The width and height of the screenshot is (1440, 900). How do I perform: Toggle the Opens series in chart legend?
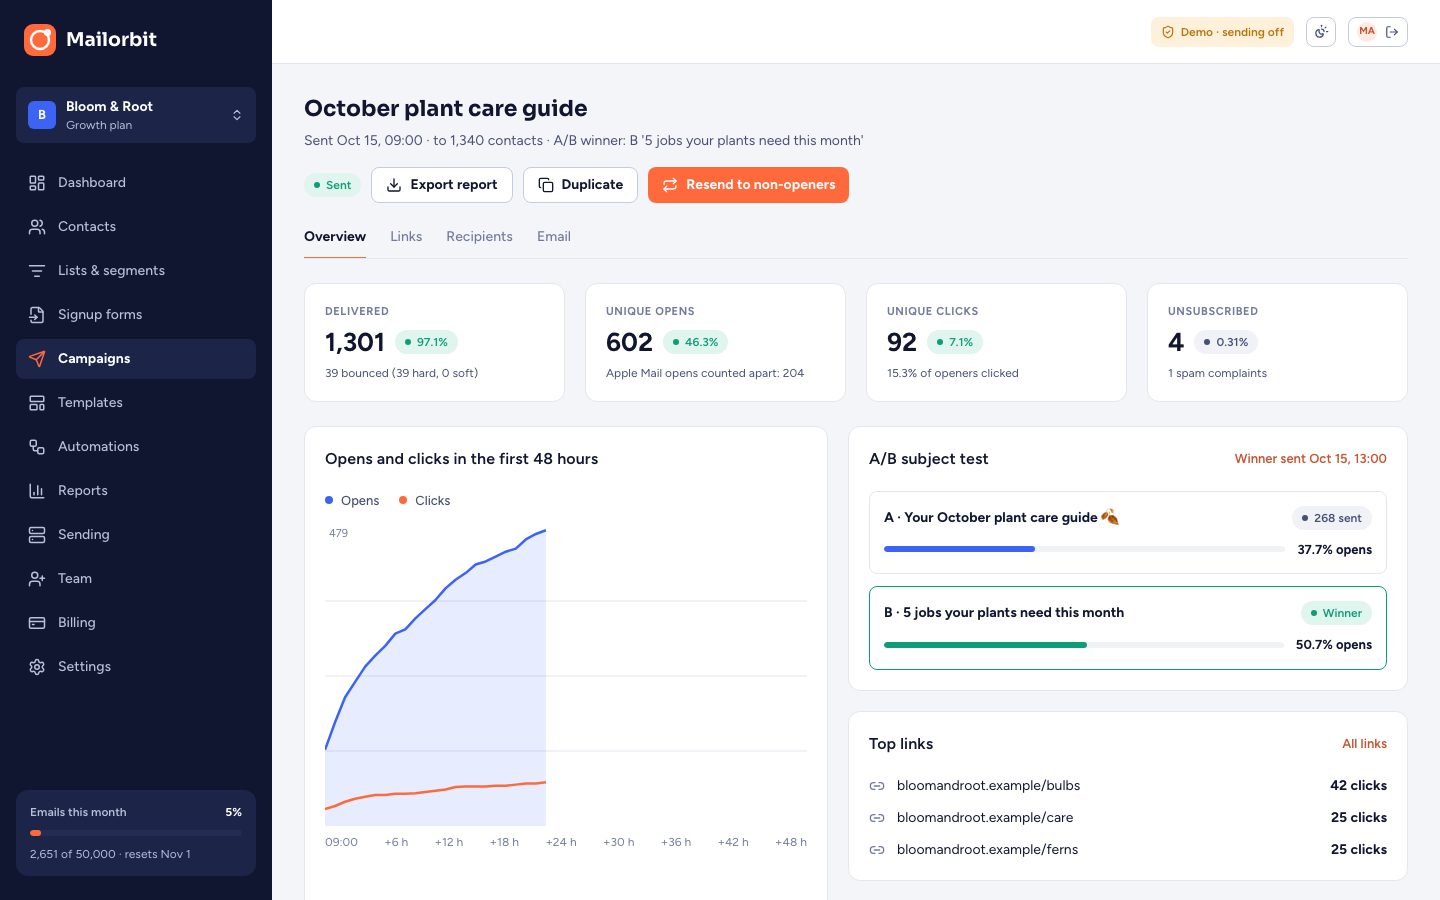(x=352, y=501)
